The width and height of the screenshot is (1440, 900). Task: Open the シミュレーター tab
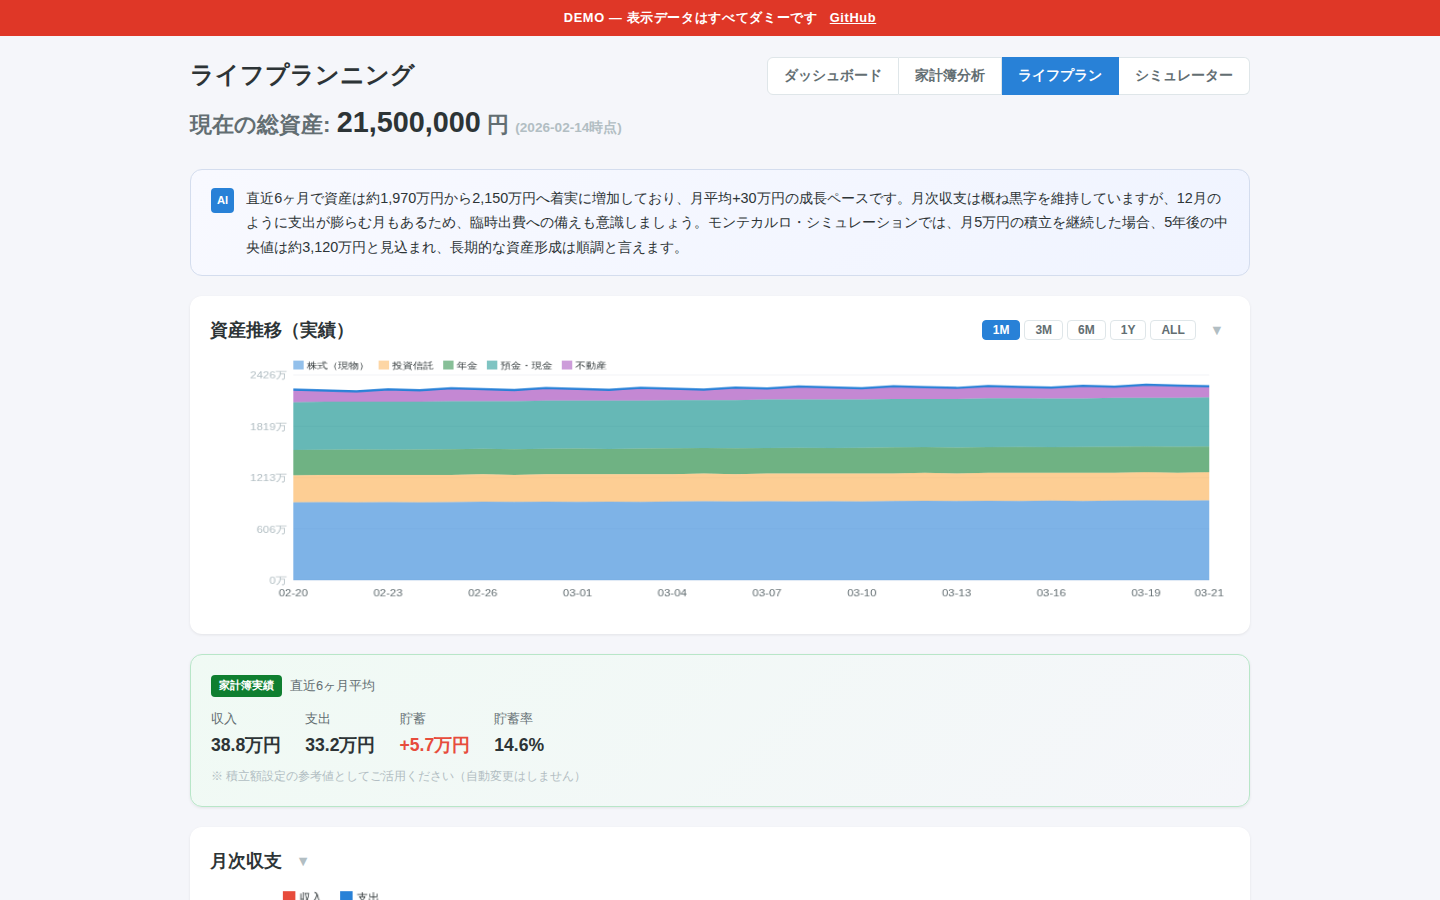[x=1184, y=76]
